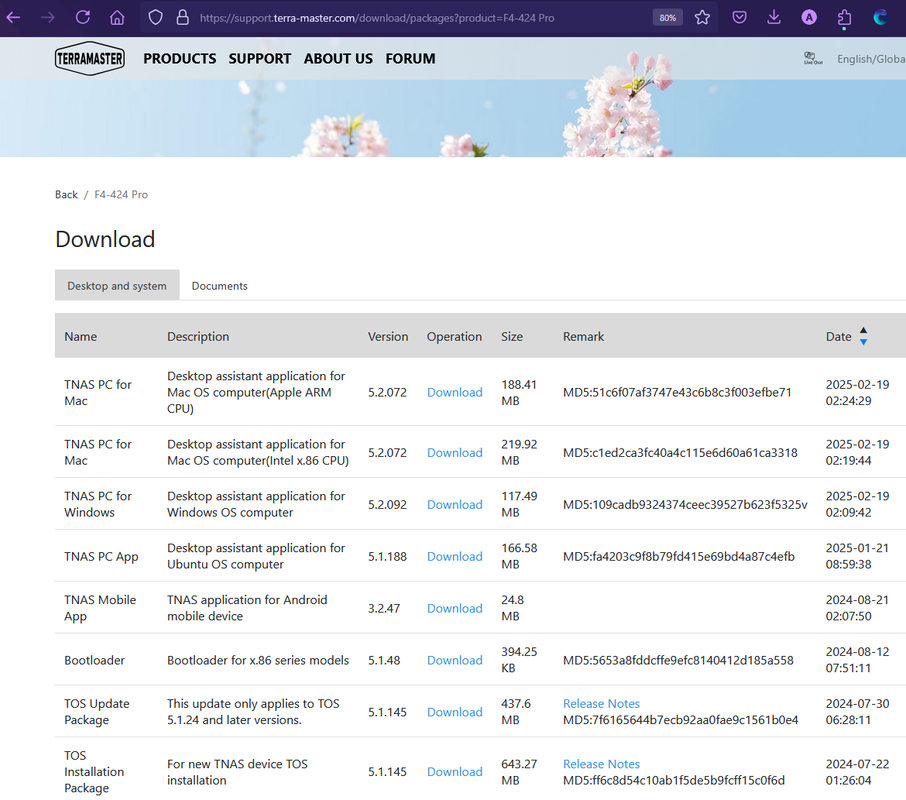The image size is (906, 800).
Task: Click the Version column header
Action: (388, 336)
